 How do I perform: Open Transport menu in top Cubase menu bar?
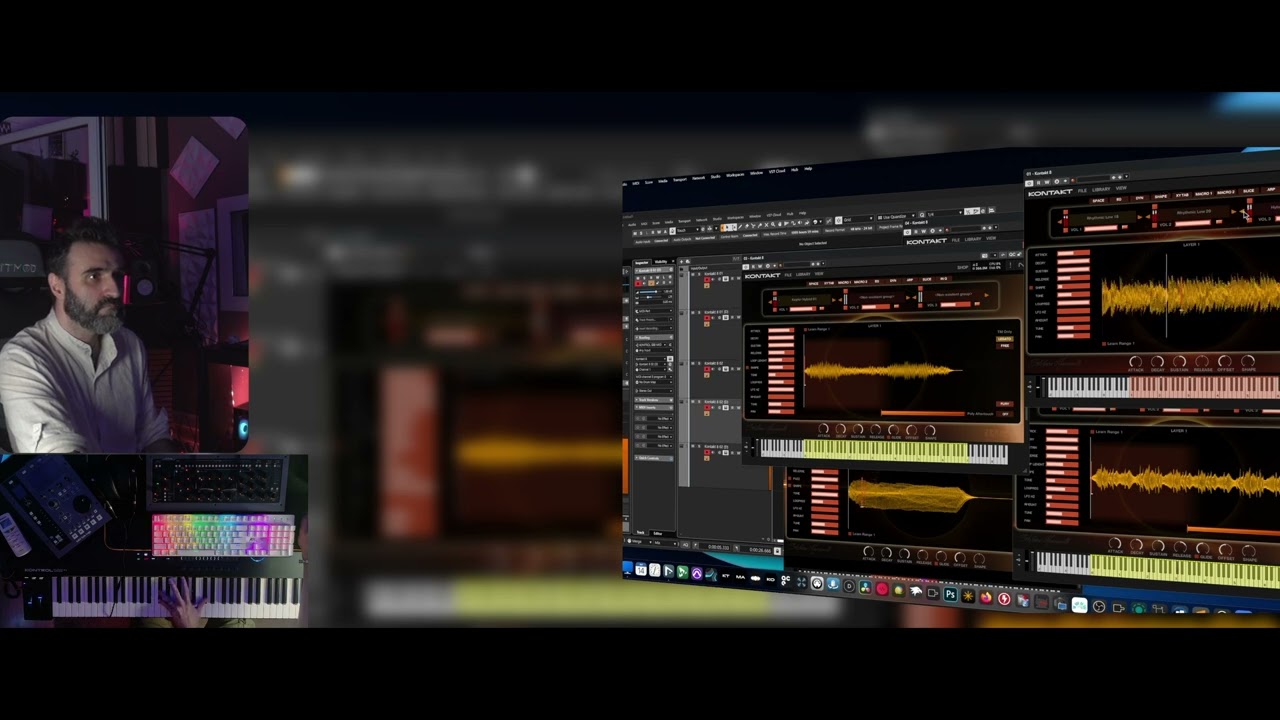(x=680, y=180)
